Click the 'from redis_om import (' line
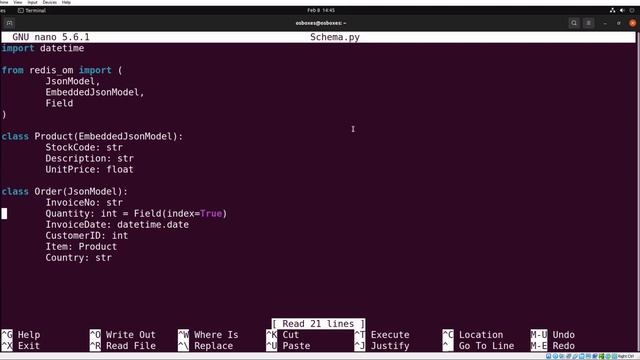 62,70
